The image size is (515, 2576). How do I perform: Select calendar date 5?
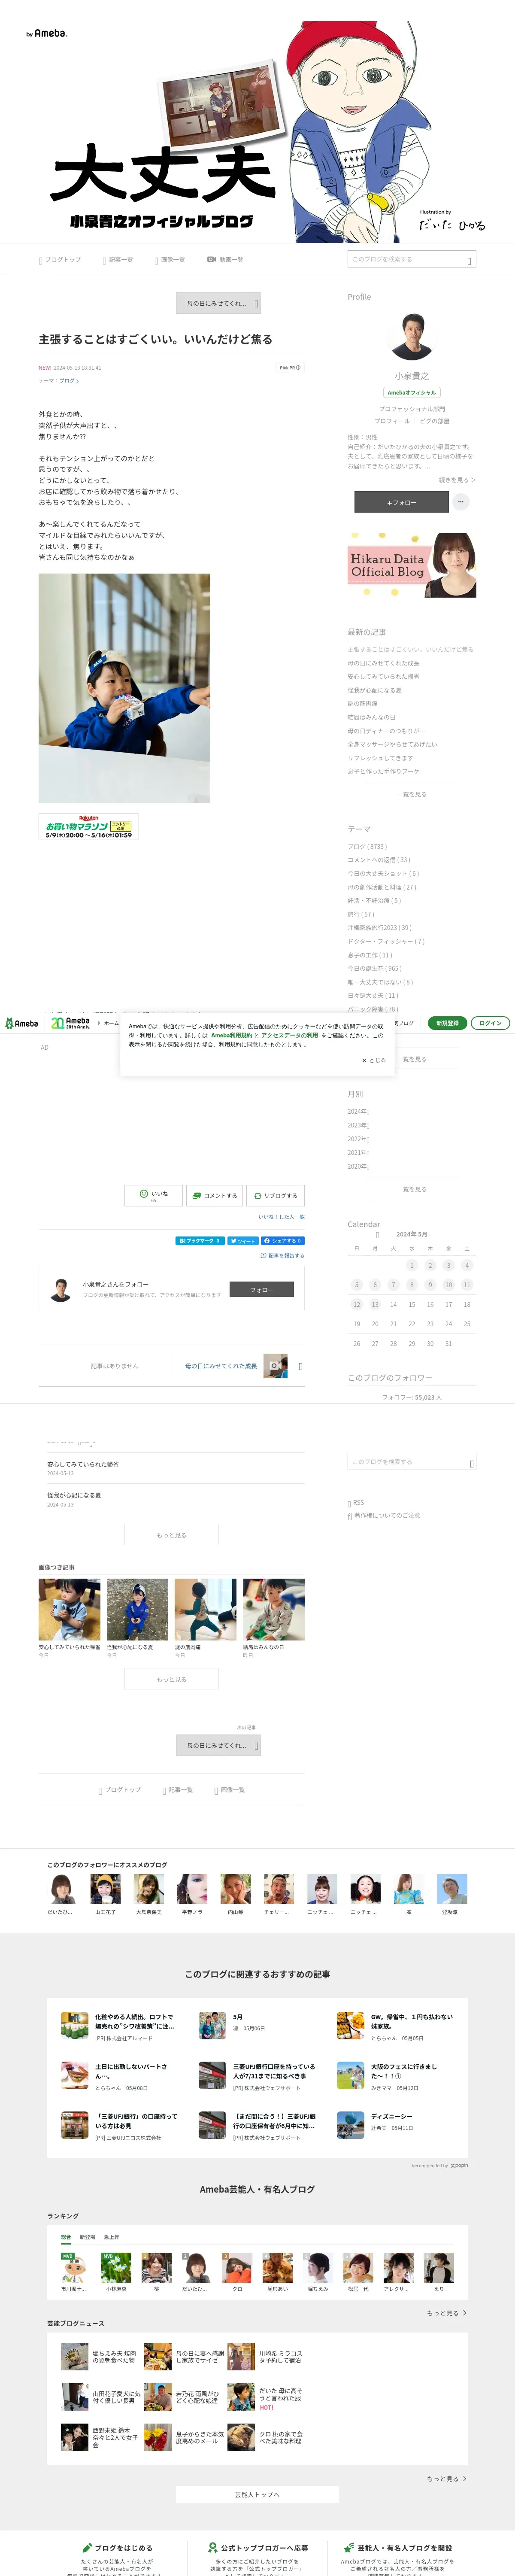356,1284
